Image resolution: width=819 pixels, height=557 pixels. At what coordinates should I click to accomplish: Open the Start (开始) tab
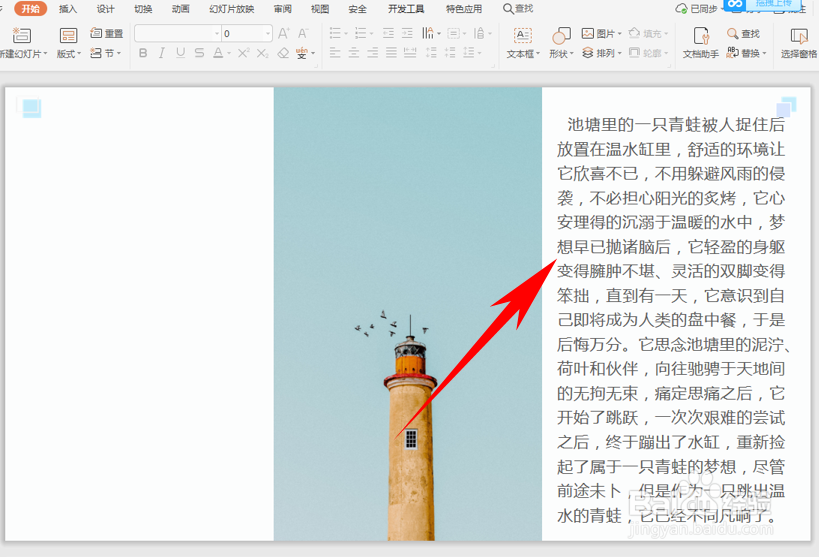(30, 9)
